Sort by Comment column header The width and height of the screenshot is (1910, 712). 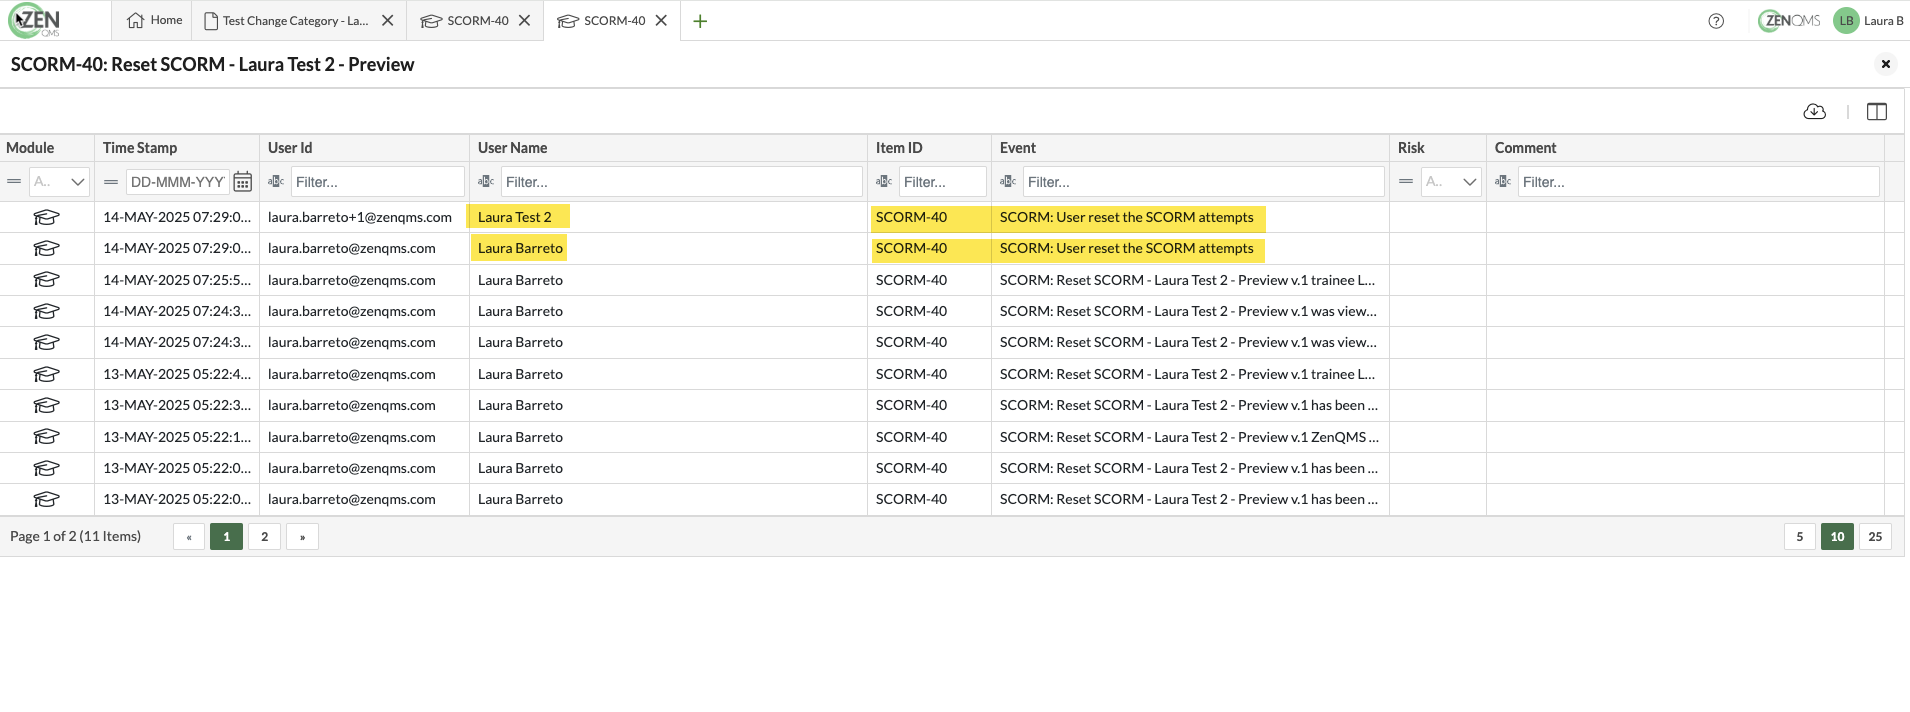tap(1526, 148)
